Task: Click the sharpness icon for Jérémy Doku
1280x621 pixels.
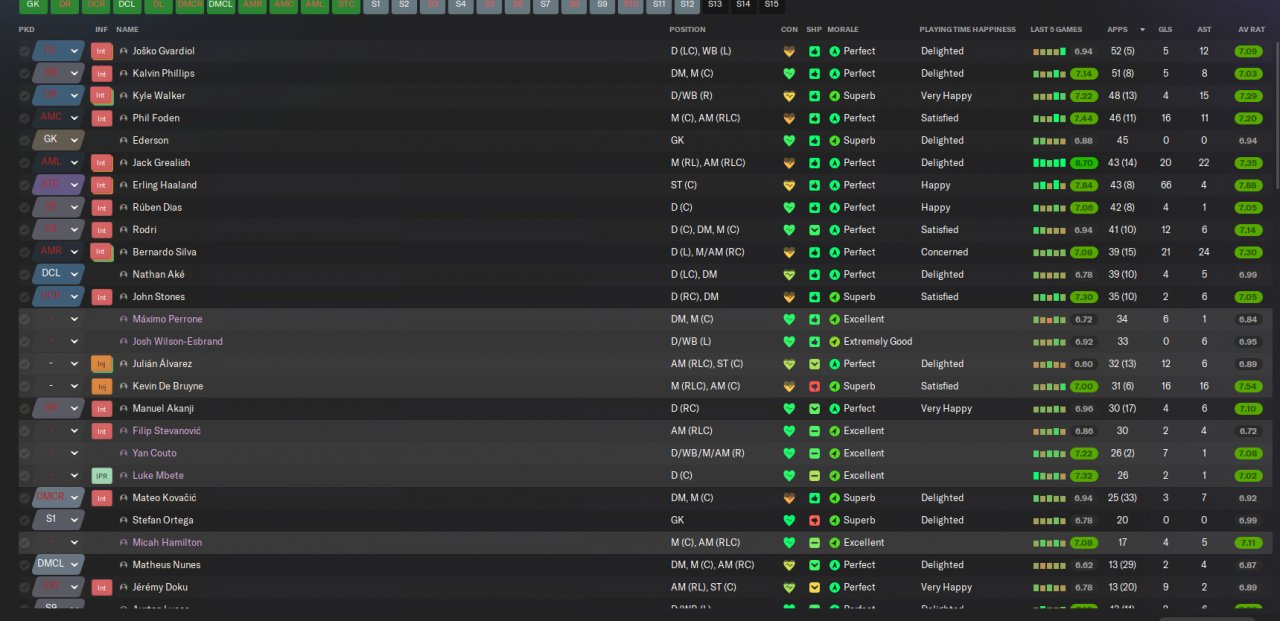Action: 814,587
